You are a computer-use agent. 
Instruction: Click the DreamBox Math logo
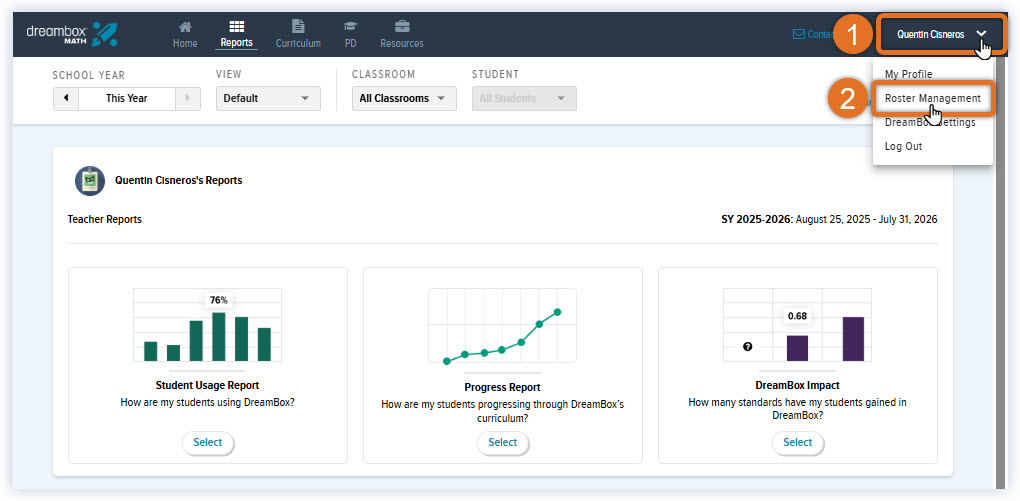tap(72, 34)
